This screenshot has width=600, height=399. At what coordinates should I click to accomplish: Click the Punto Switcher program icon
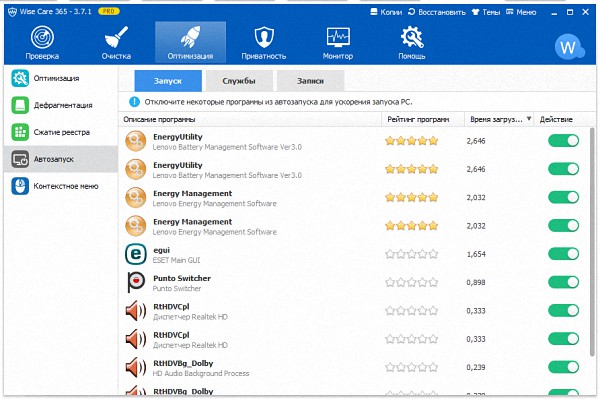[136, 282]
